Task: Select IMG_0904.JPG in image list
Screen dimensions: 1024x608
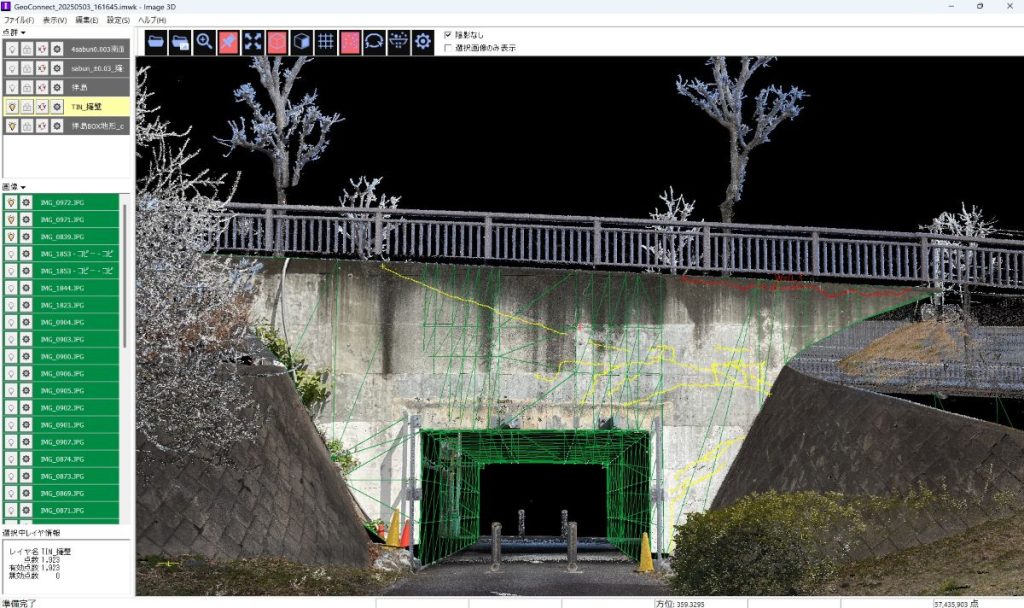Action: pyautogui.click(x=62, y=322)
